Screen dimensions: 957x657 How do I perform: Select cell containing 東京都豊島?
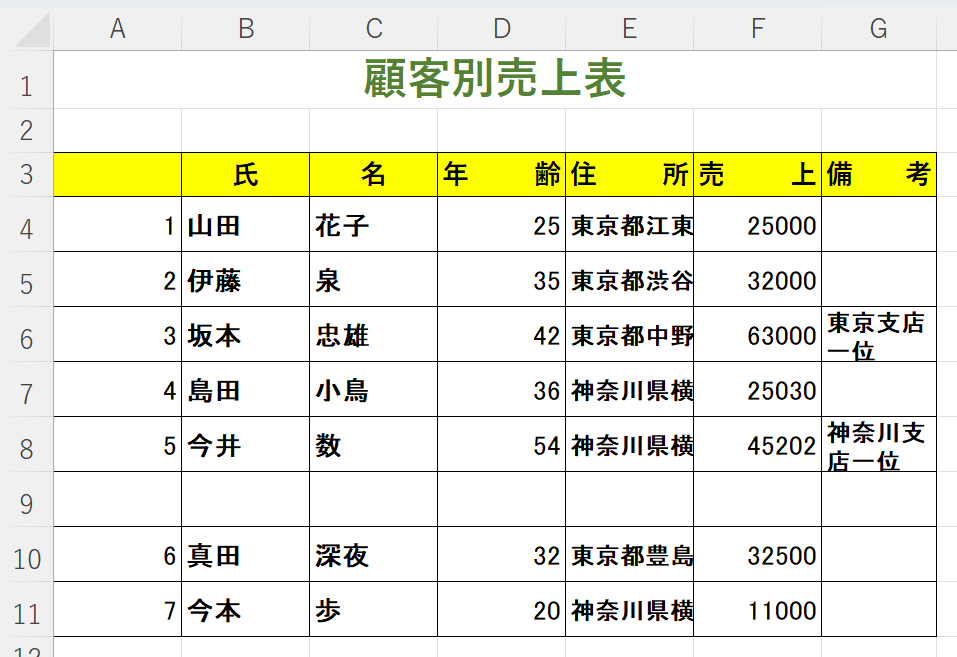point(629,555)
